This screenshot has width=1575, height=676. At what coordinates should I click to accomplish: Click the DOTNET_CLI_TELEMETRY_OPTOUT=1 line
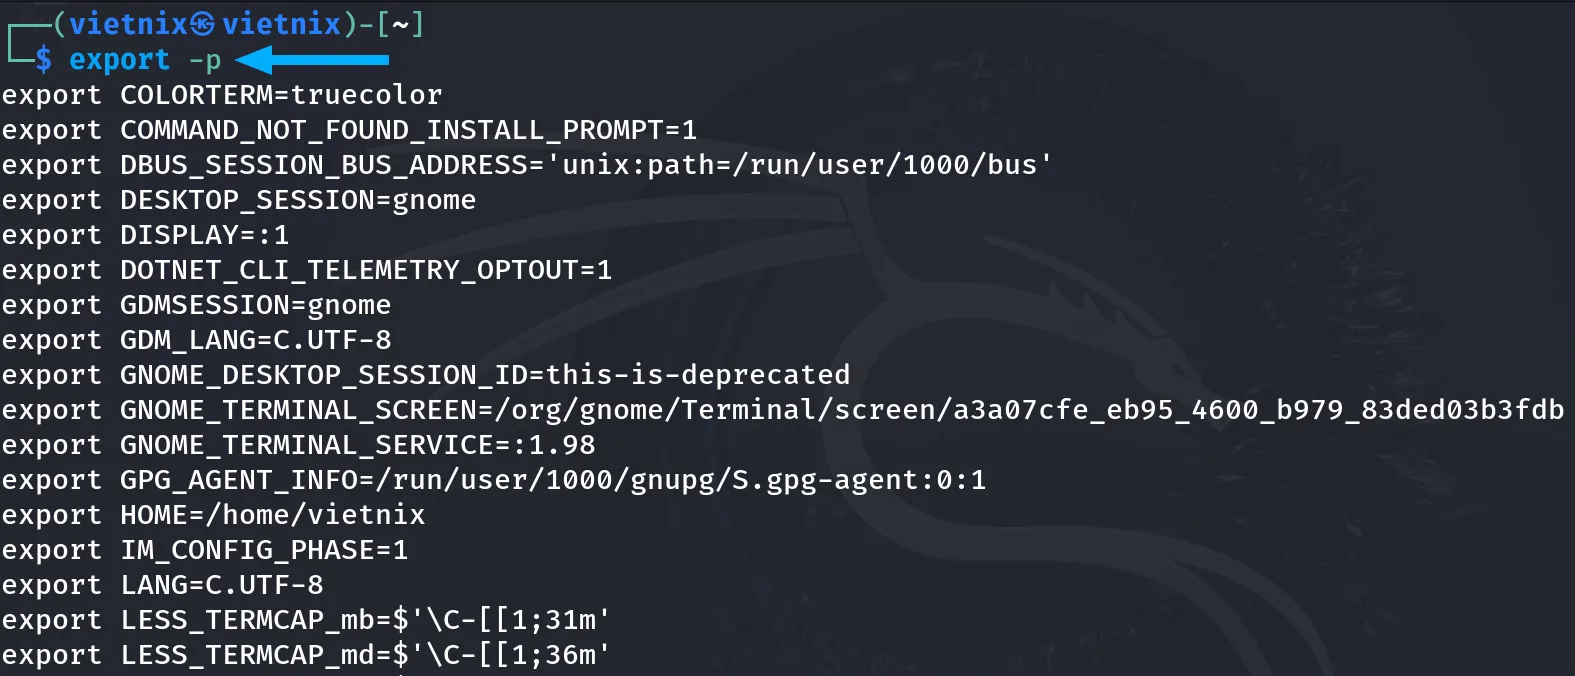(307, 270)
